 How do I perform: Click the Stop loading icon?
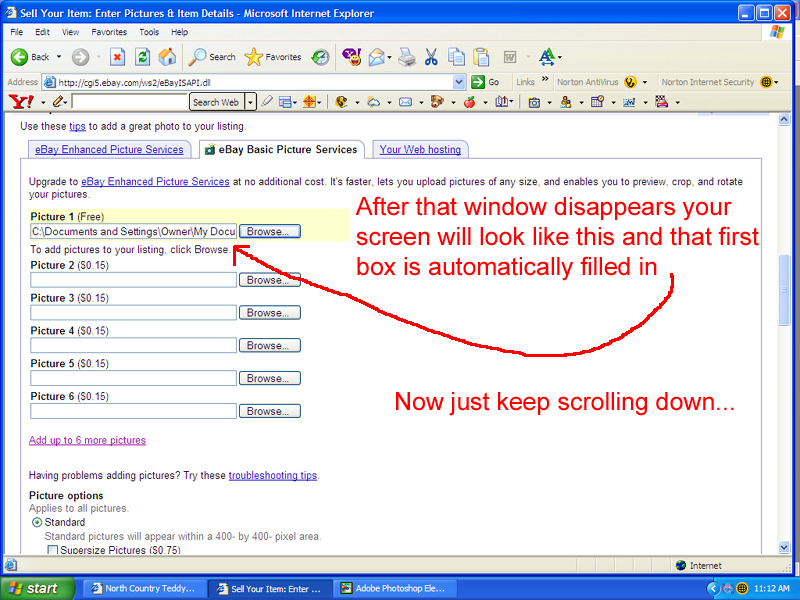[x=117, y=57]
